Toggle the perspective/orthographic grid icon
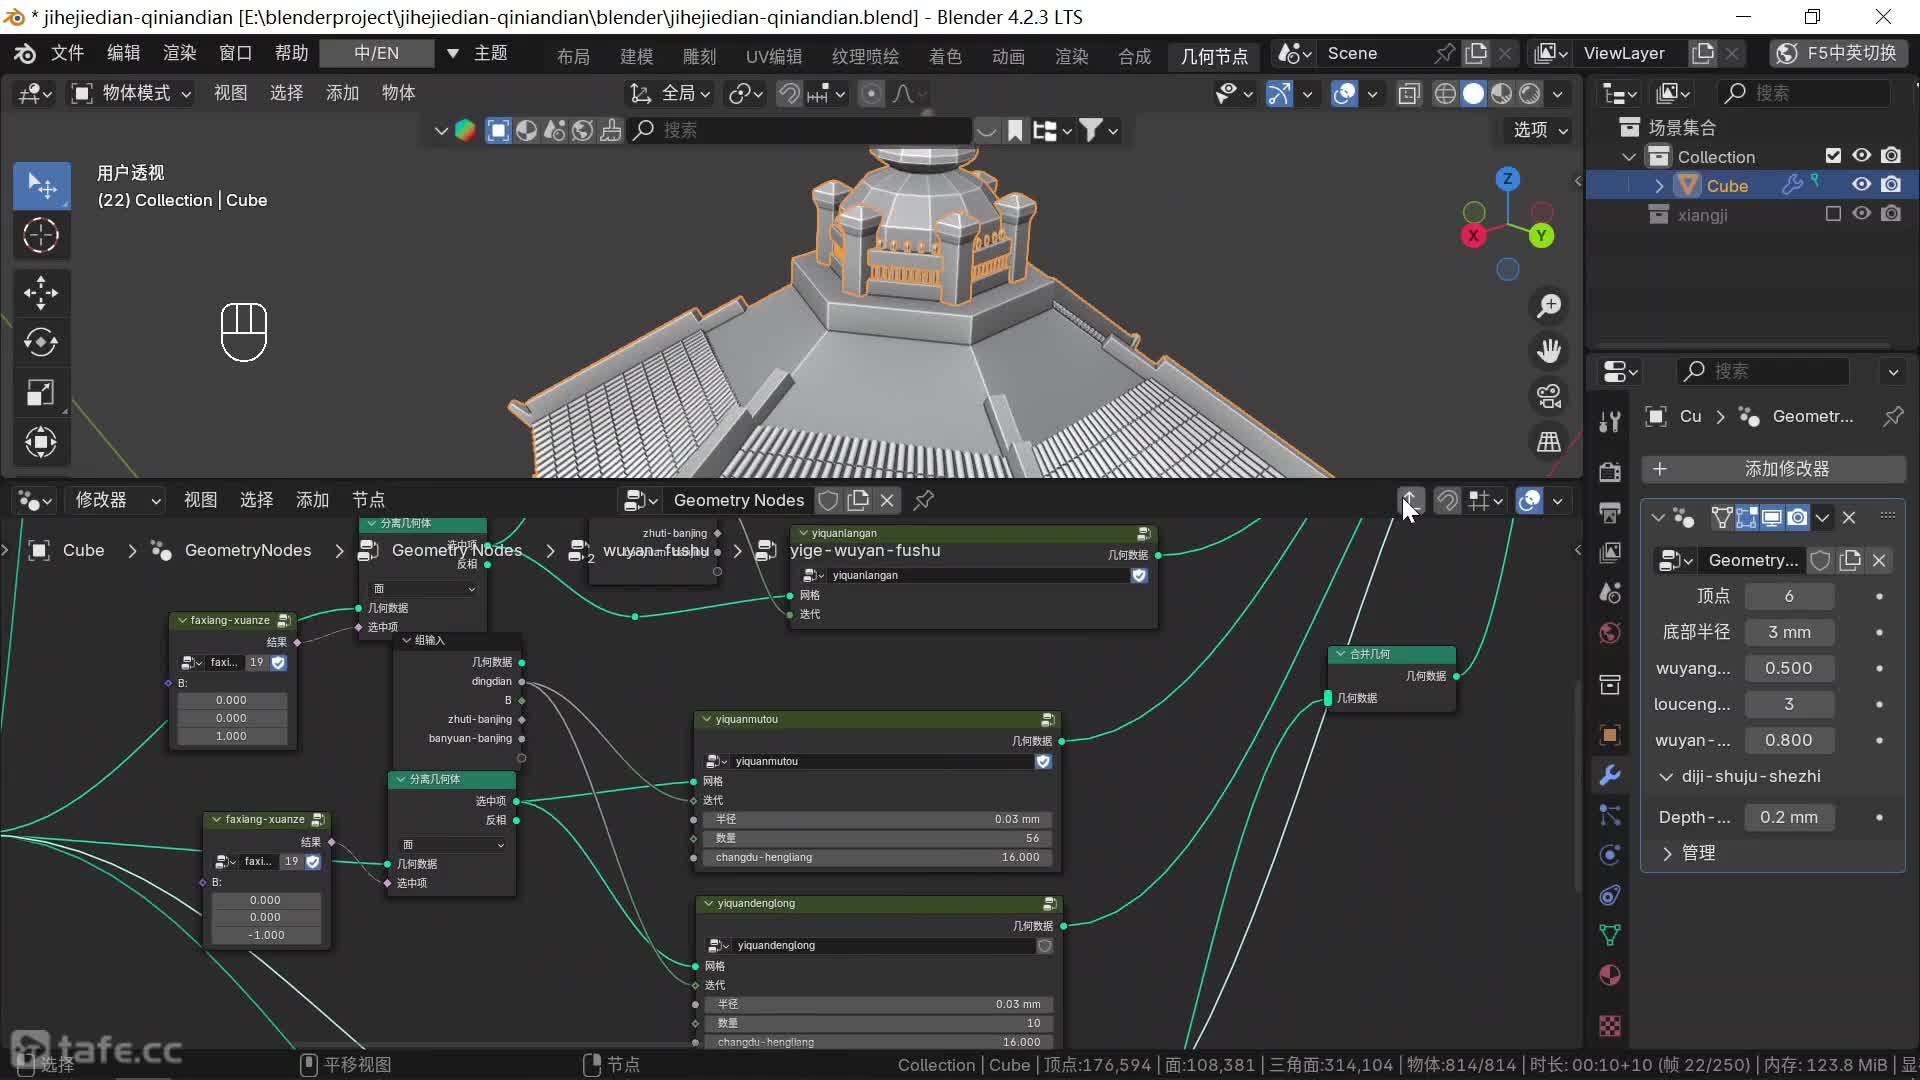This screenshot has height=1080, width=1920. [x=1549, y=442]
